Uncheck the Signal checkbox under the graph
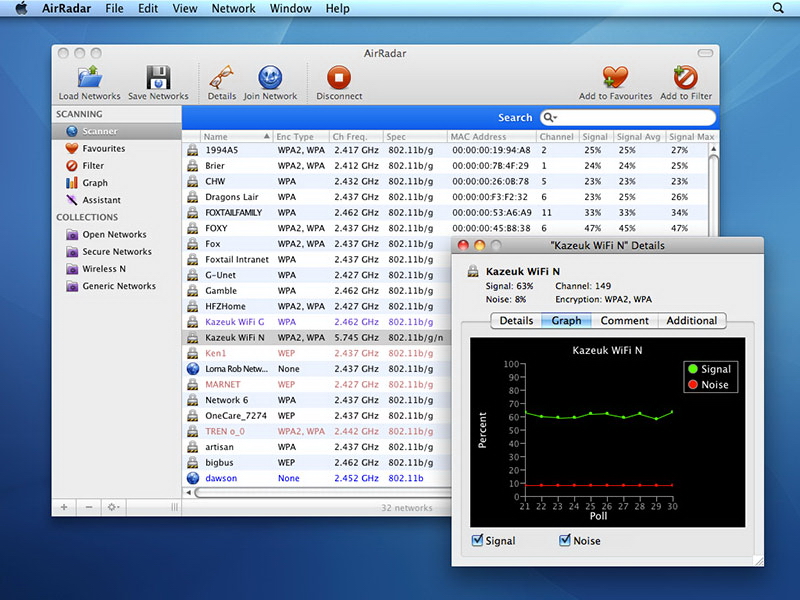The width and height of the screenshot is (800, 600). tap(477, 541)
